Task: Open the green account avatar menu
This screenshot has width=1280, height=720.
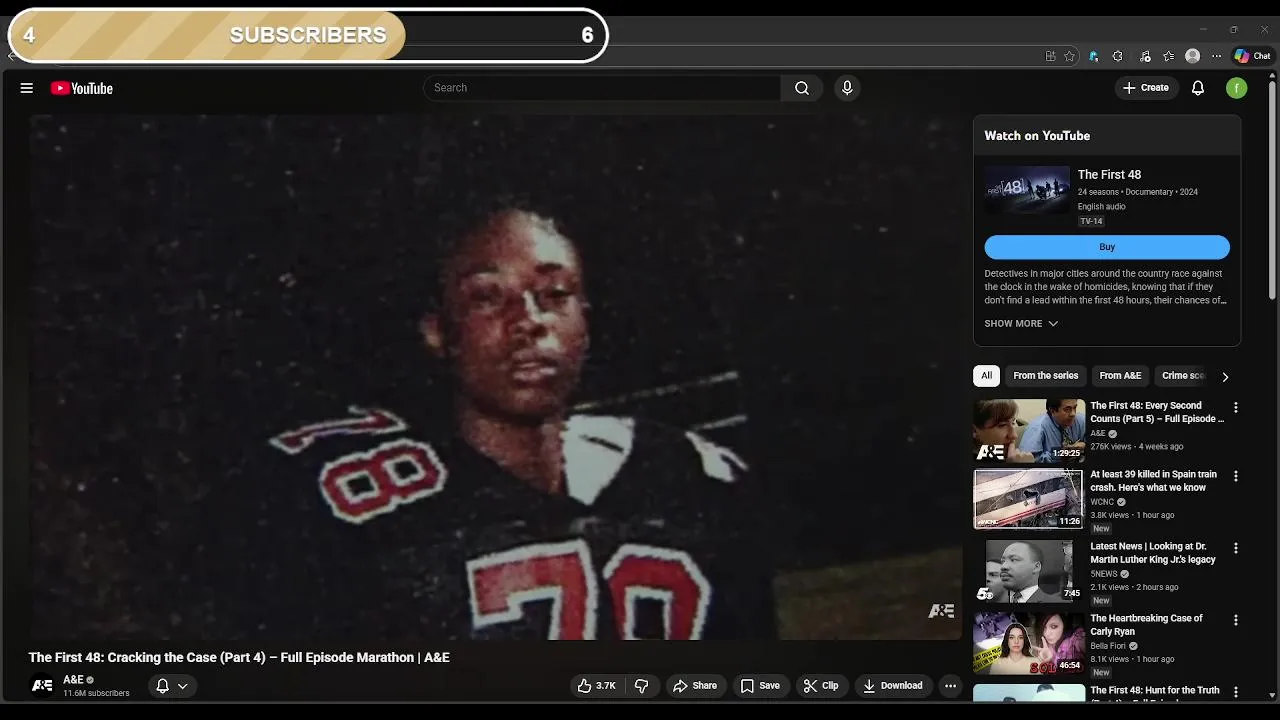Action: (x=1237, y=88)
